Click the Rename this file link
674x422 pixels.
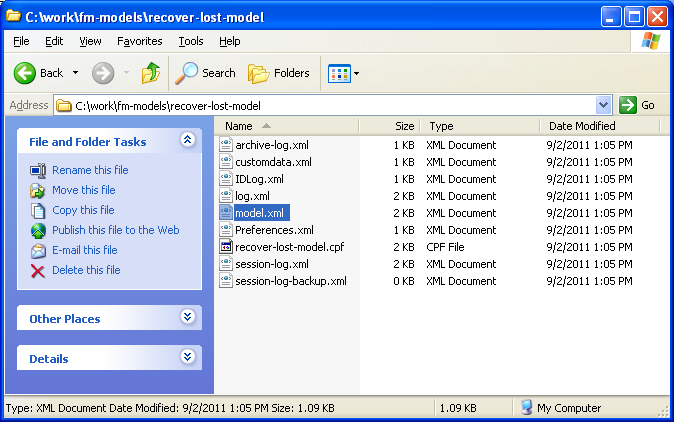[x=90, y=170]
